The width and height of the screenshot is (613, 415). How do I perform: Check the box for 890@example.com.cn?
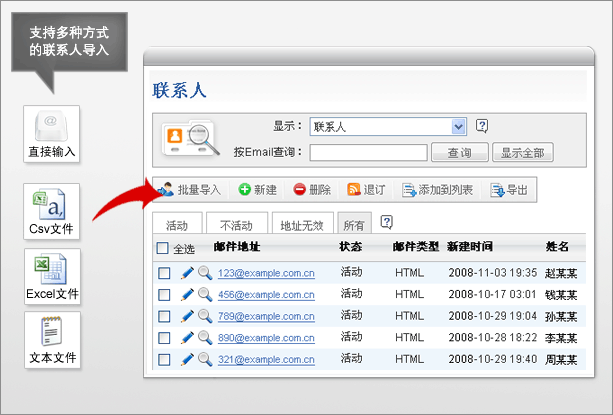click(x=164, y=338)
